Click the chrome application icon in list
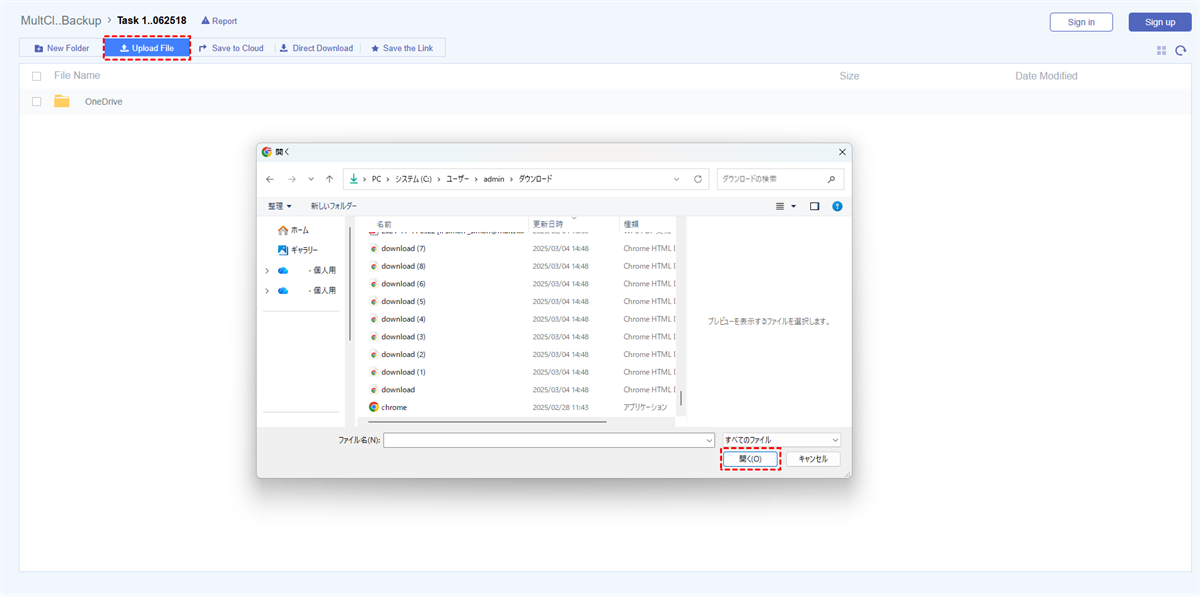The height and width of the screenshot is (596, 1200). (374, 407)
